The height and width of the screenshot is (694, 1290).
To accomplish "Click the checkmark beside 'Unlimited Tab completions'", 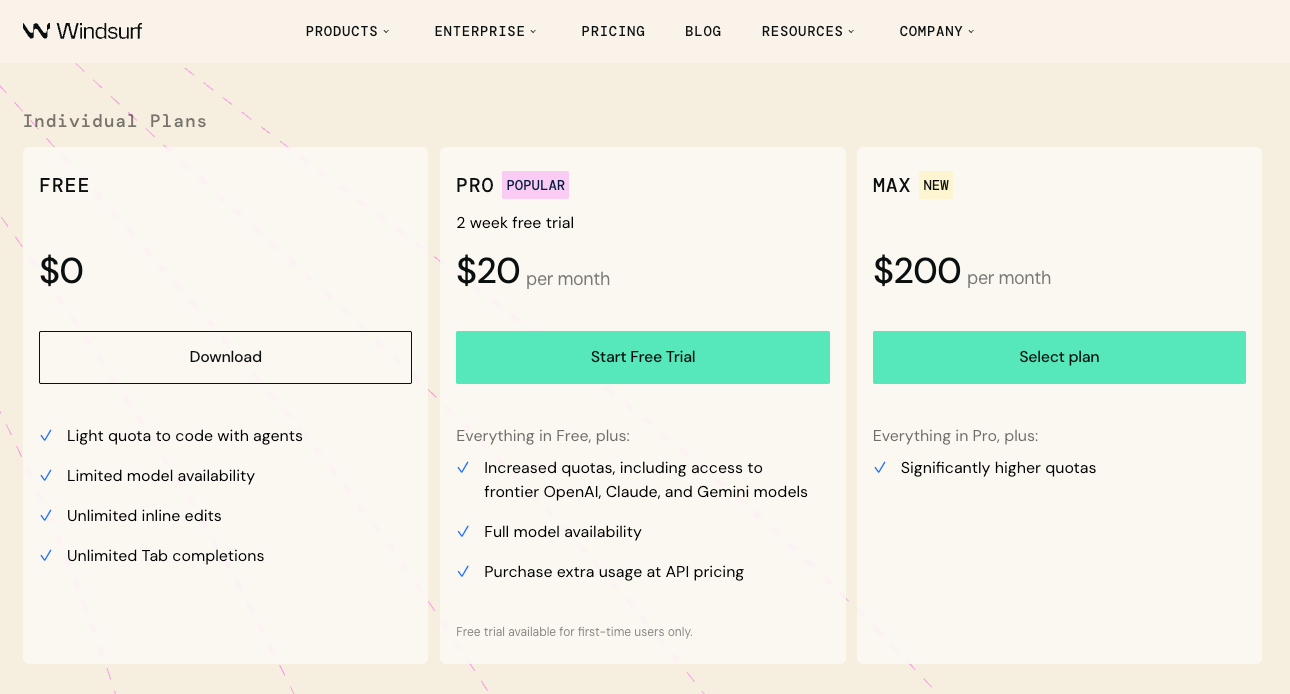I will point(46,555).
